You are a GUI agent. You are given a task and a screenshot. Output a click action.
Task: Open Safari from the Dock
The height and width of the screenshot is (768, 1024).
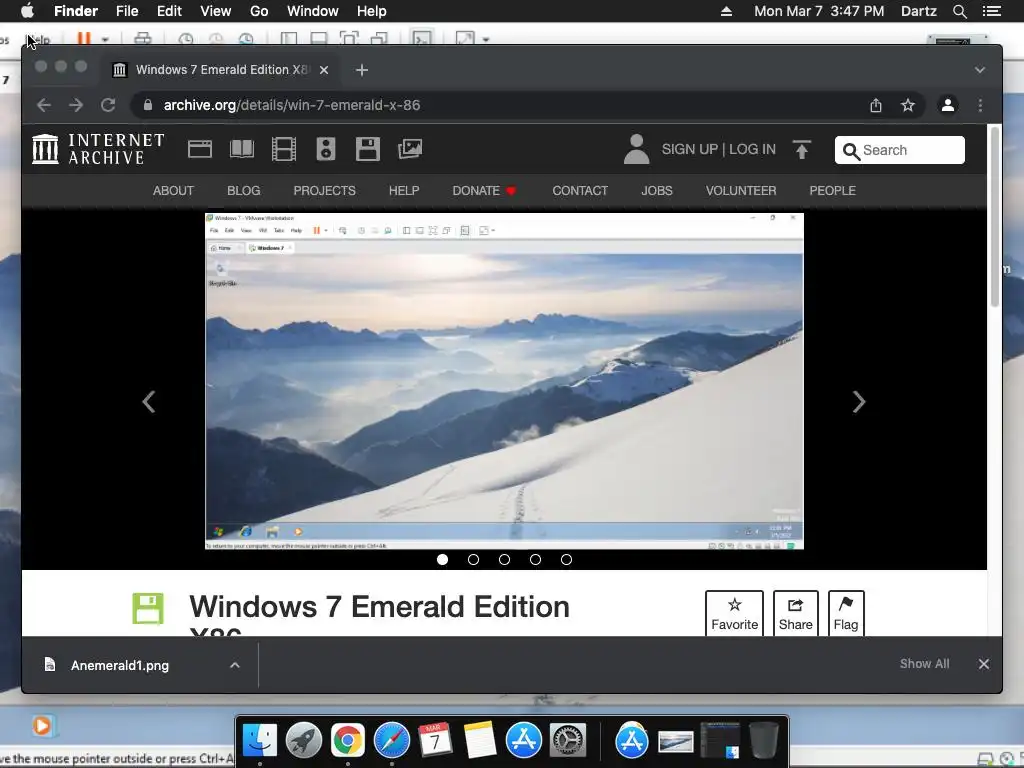[391, 741]
